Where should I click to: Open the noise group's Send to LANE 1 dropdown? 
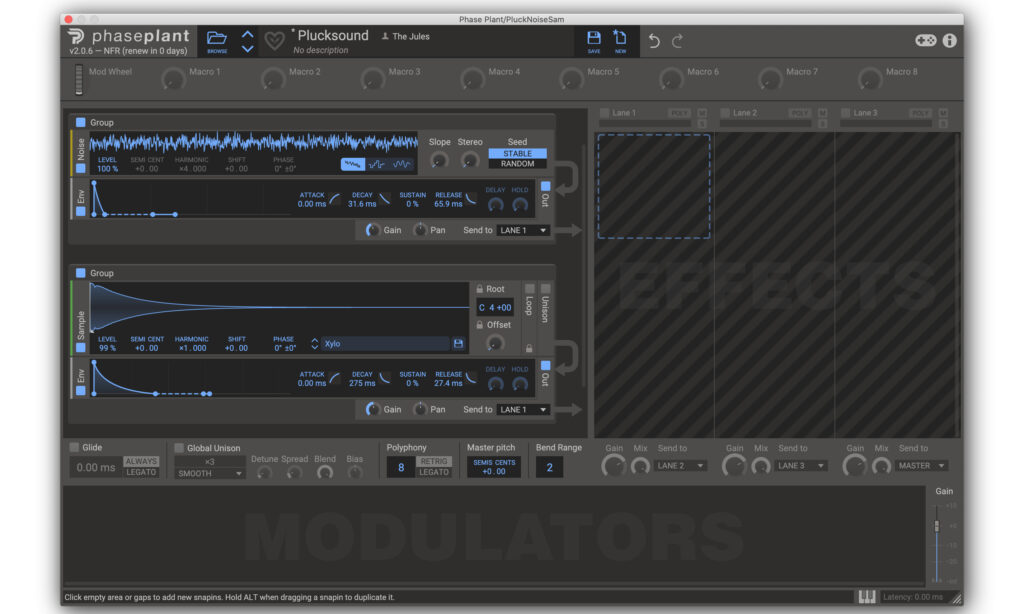[x=523, y=231]
